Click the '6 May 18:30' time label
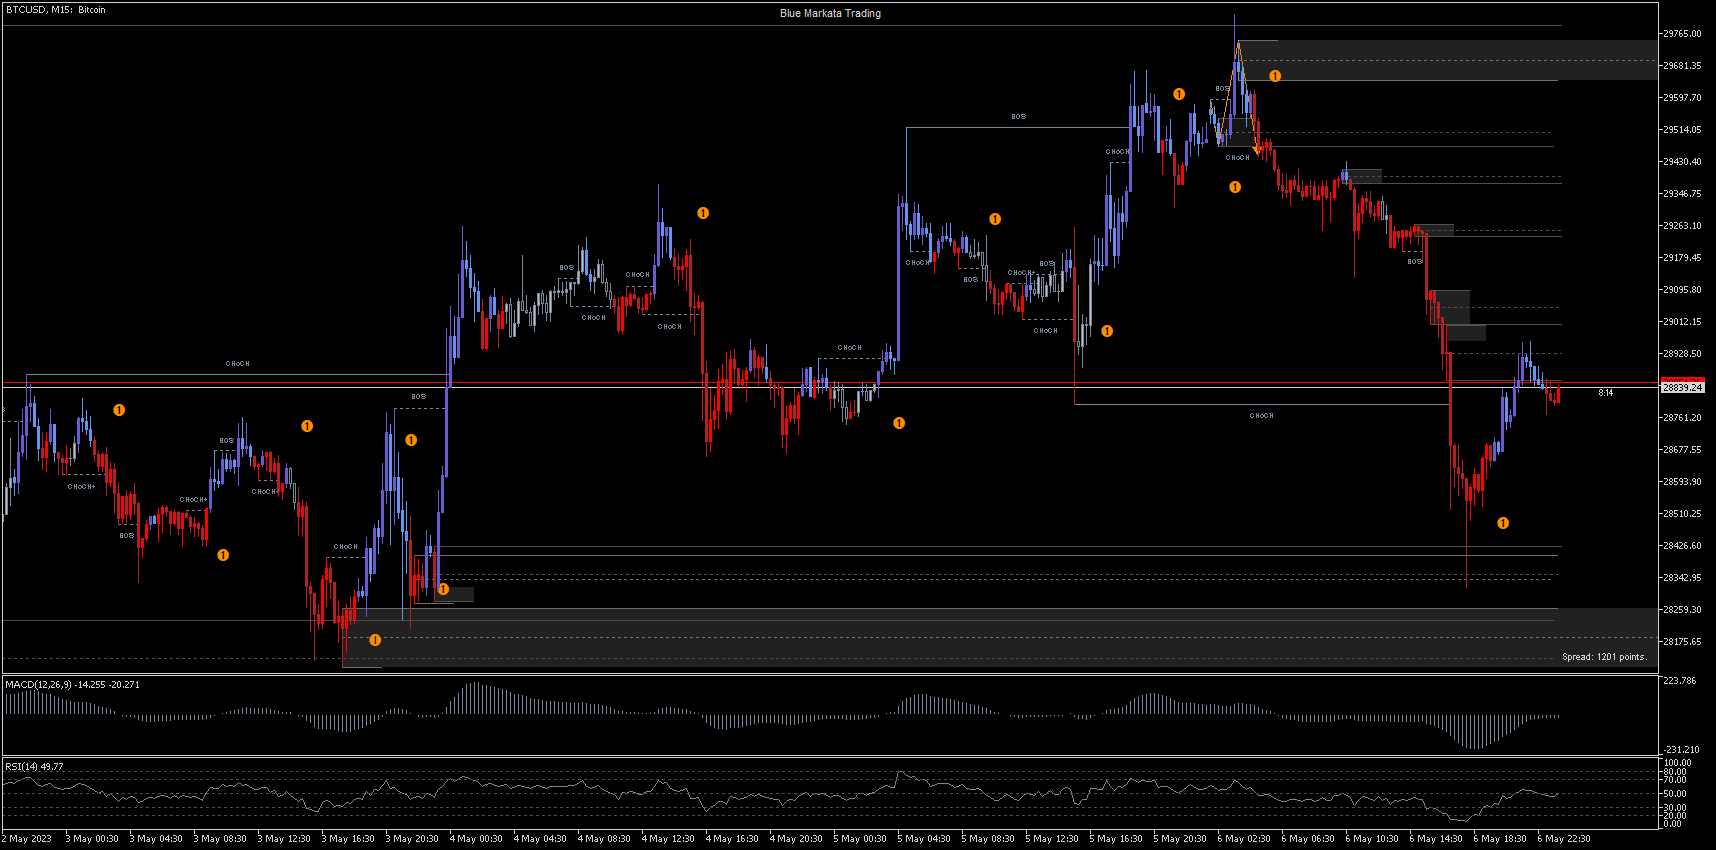Screen dimensions: 1716x850 coord(1500,839)
